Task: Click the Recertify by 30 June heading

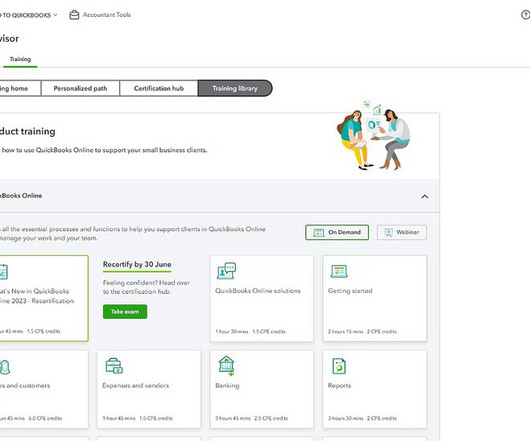Action: [137, 264]
